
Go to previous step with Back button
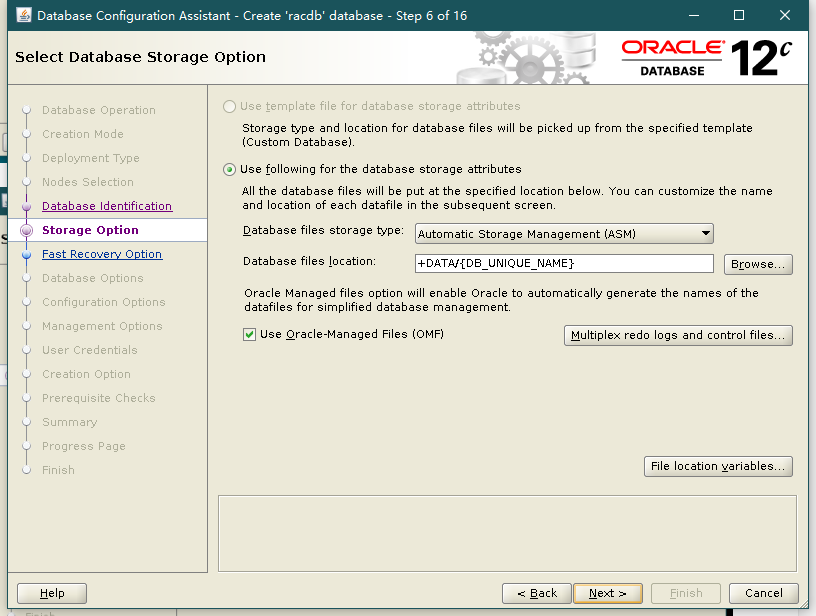point(537,593)
